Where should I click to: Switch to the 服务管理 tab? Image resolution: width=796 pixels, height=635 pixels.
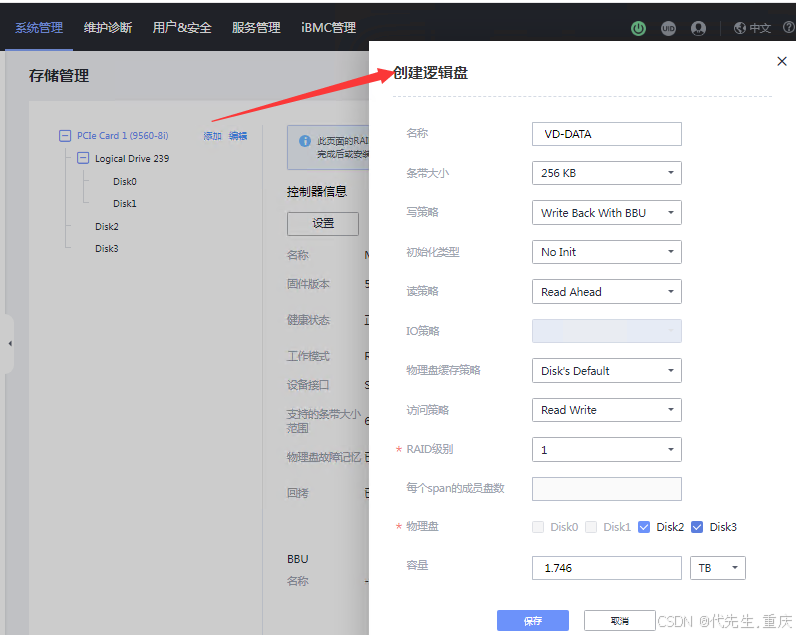(x=256, y=27)
